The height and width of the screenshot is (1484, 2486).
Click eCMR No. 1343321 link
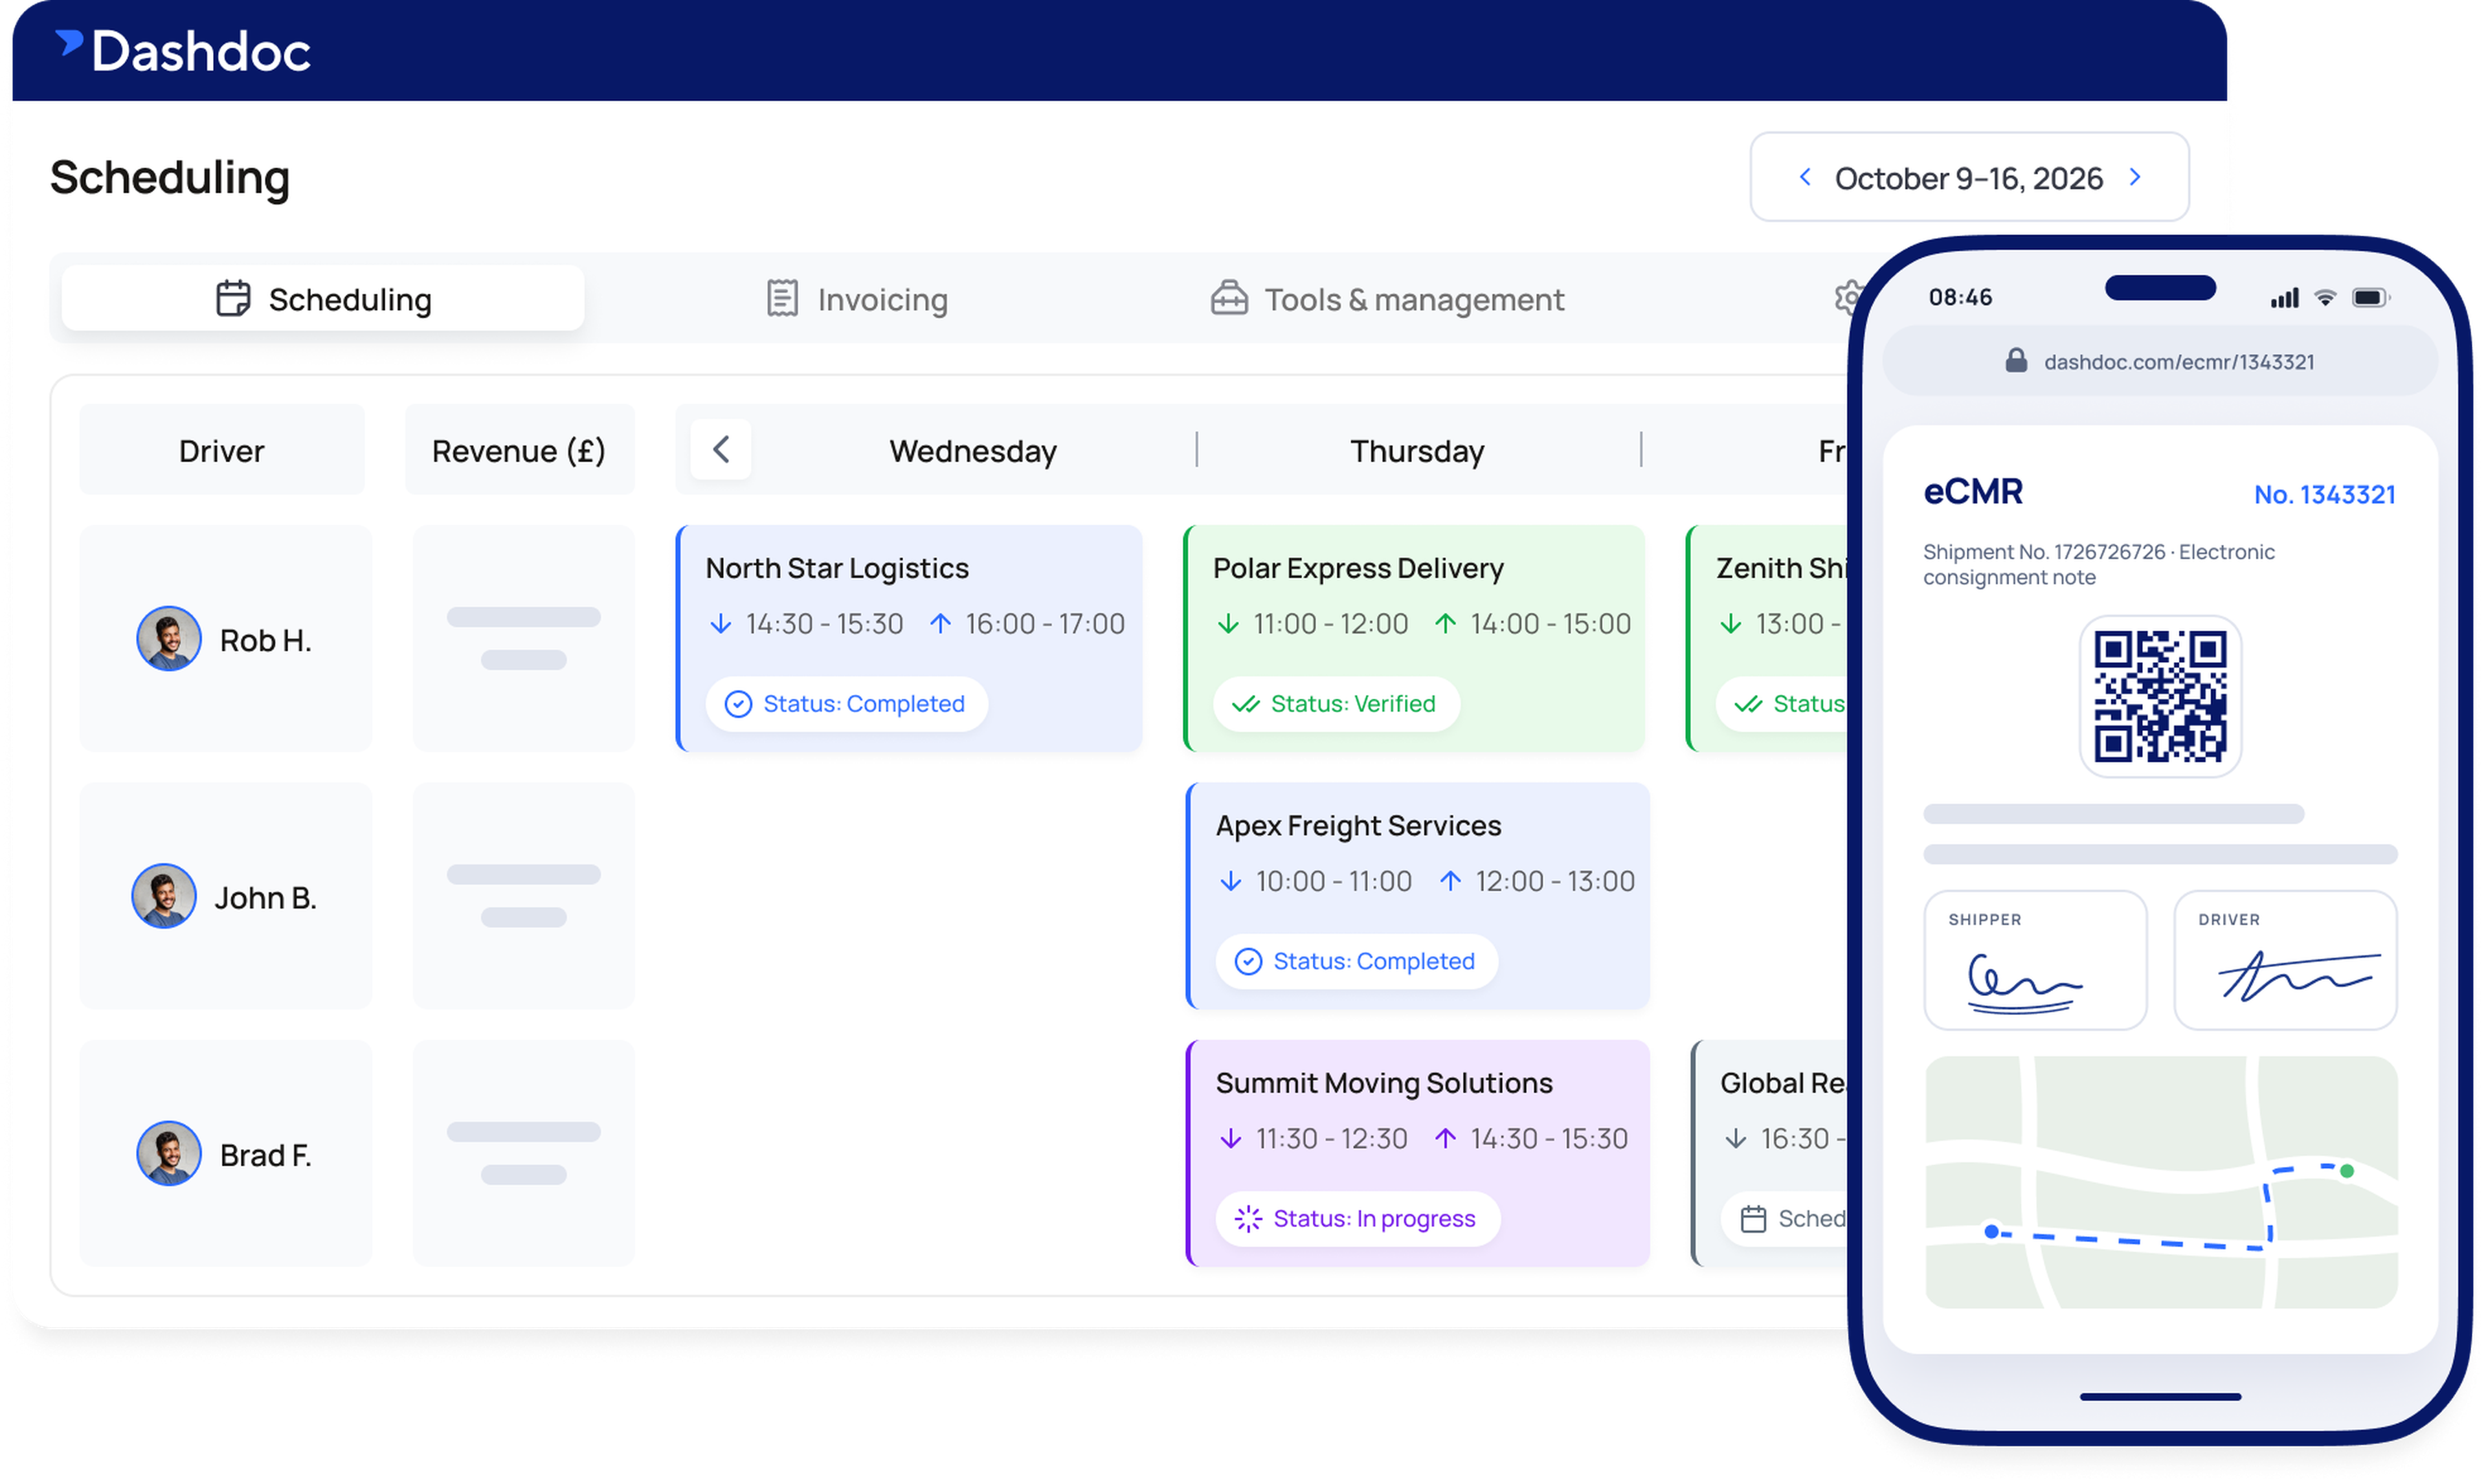click(x=2325, y=495)
